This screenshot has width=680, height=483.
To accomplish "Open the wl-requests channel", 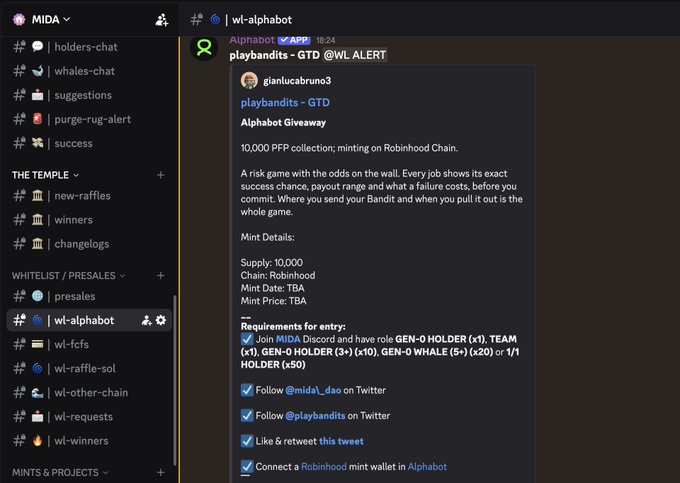I will [89, 417].
